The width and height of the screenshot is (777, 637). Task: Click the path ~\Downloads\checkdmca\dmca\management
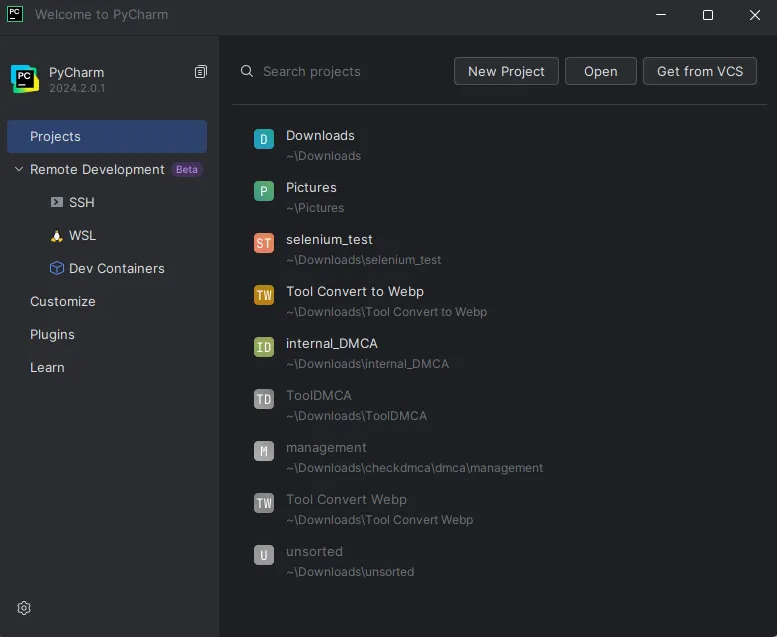tap(414, 468)
